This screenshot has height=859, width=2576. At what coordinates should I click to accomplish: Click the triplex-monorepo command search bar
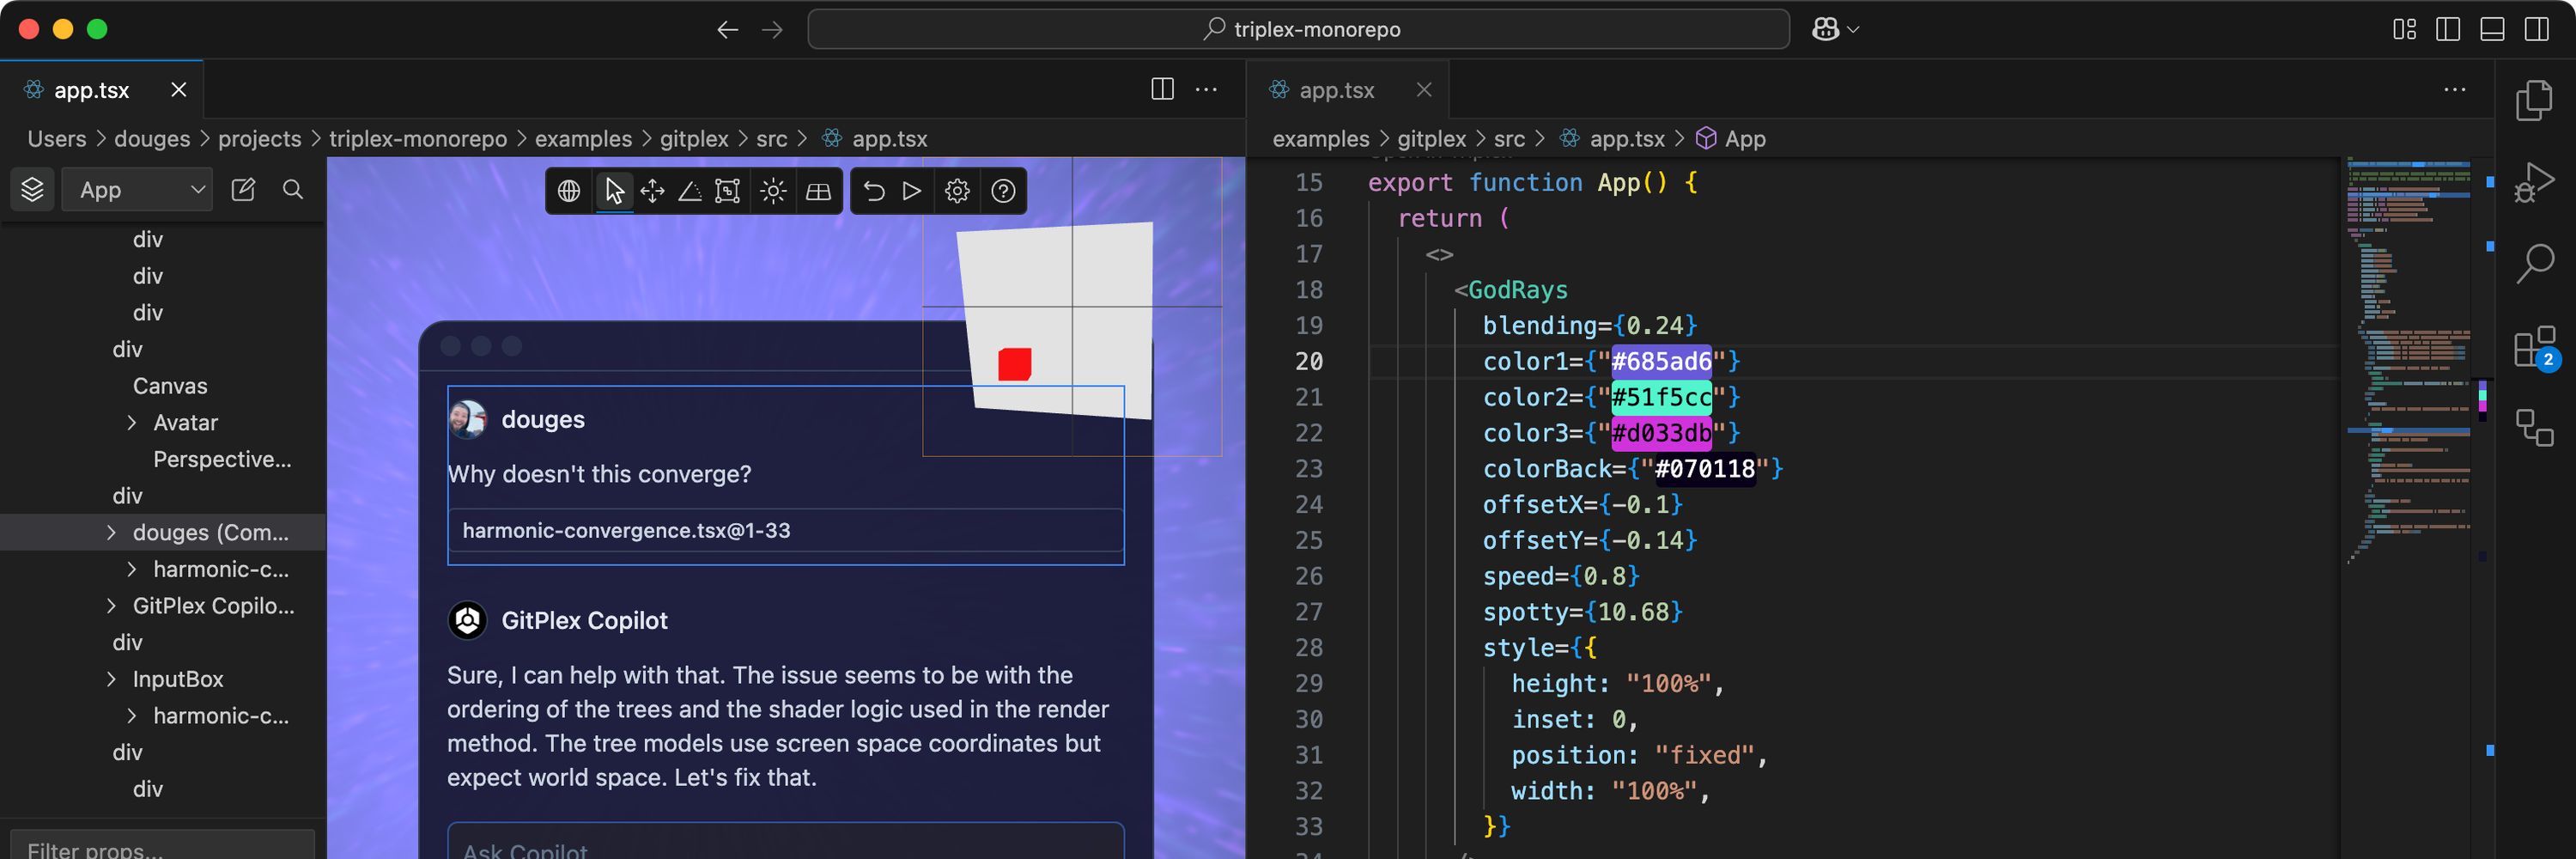coord(1298,29)
